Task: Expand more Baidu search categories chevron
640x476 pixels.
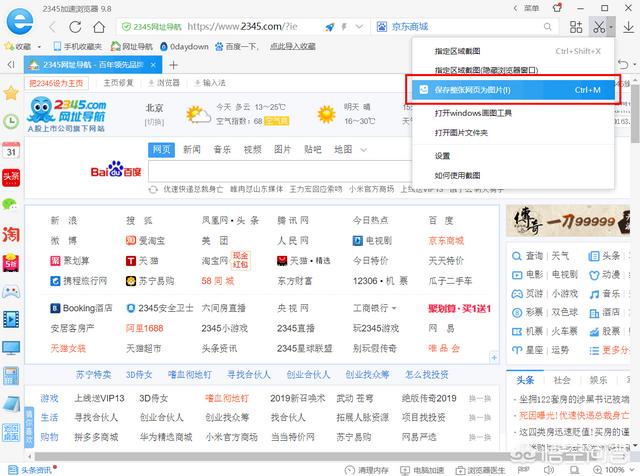Action: point(363,150)
